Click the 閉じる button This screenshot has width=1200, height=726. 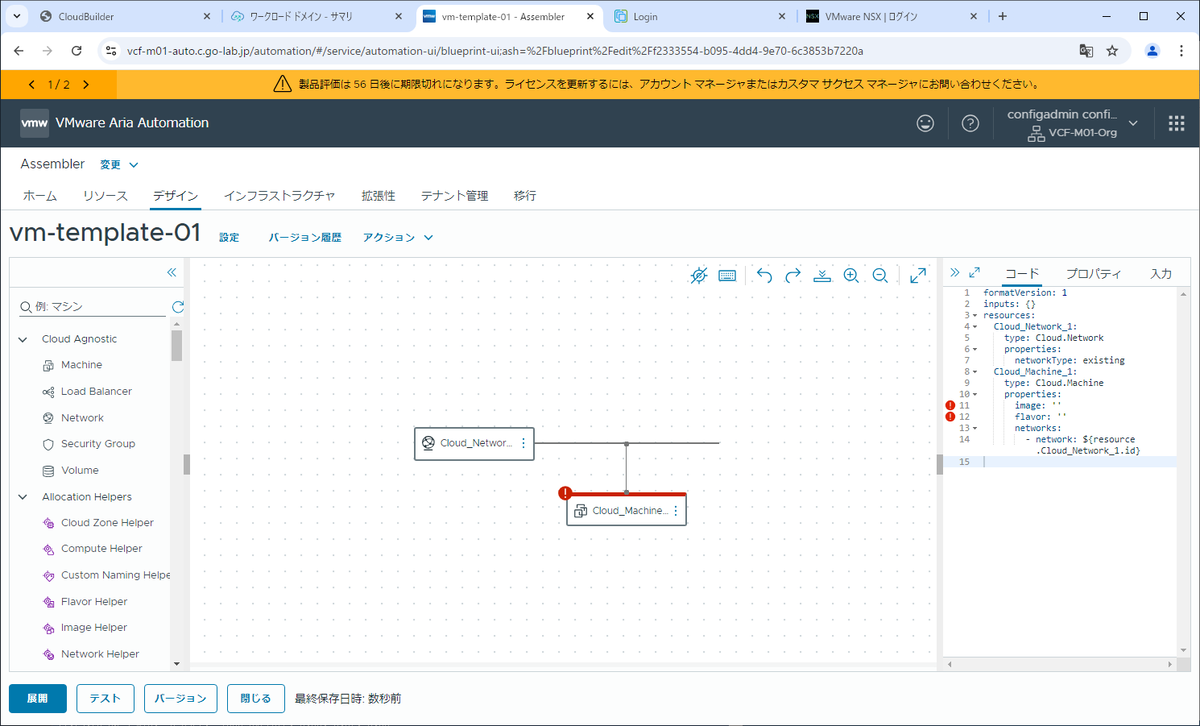pos(255,698)
